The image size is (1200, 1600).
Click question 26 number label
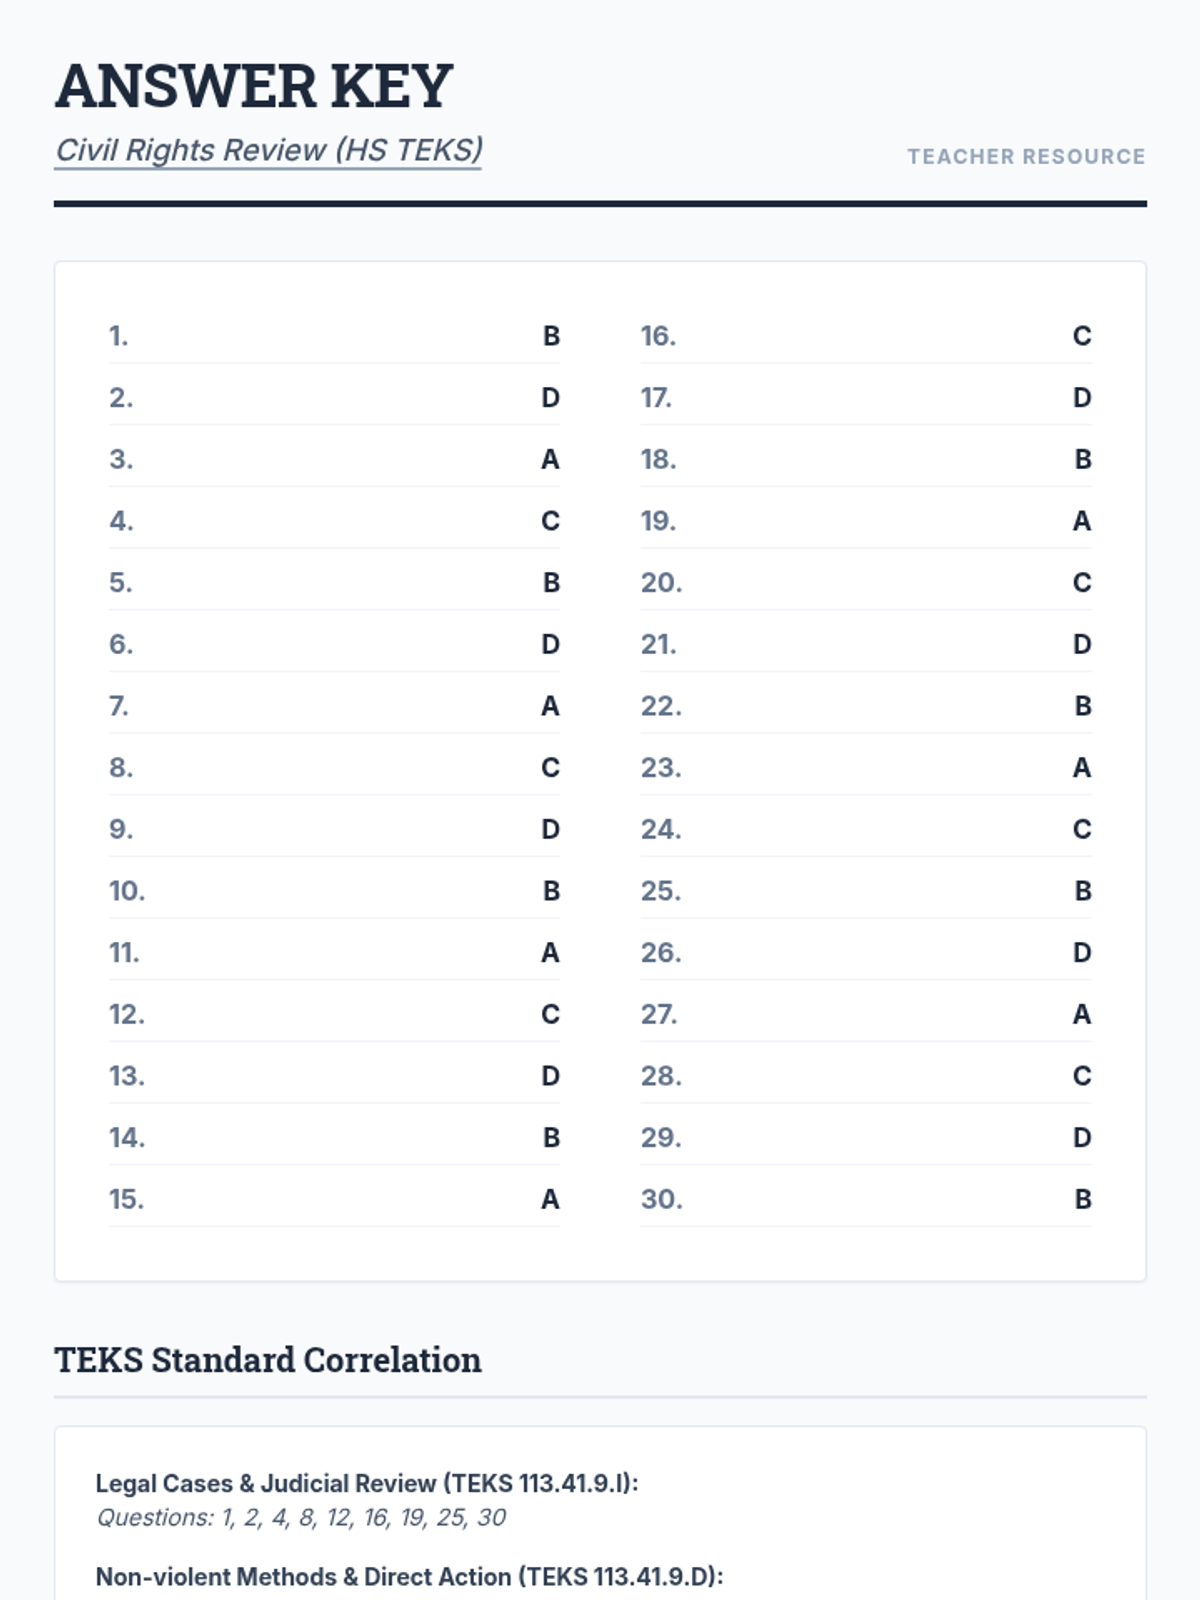coord(661,953)
